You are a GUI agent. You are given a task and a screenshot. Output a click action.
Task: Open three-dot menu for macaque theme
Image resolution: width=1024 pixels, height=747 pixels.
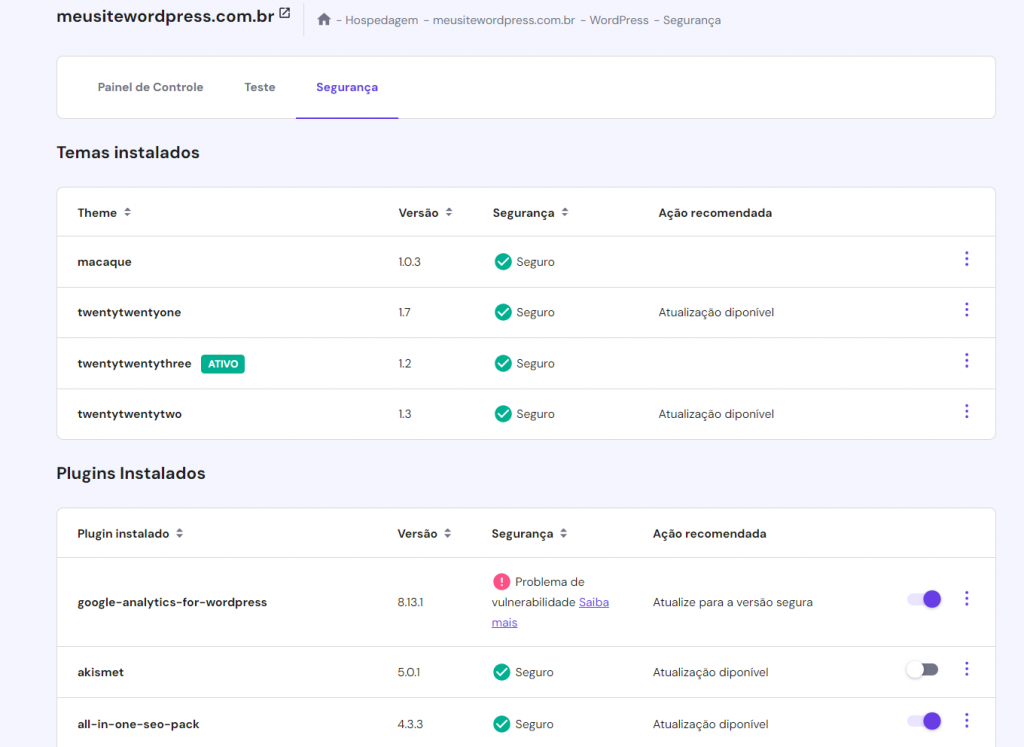click(x=967, y=259)
